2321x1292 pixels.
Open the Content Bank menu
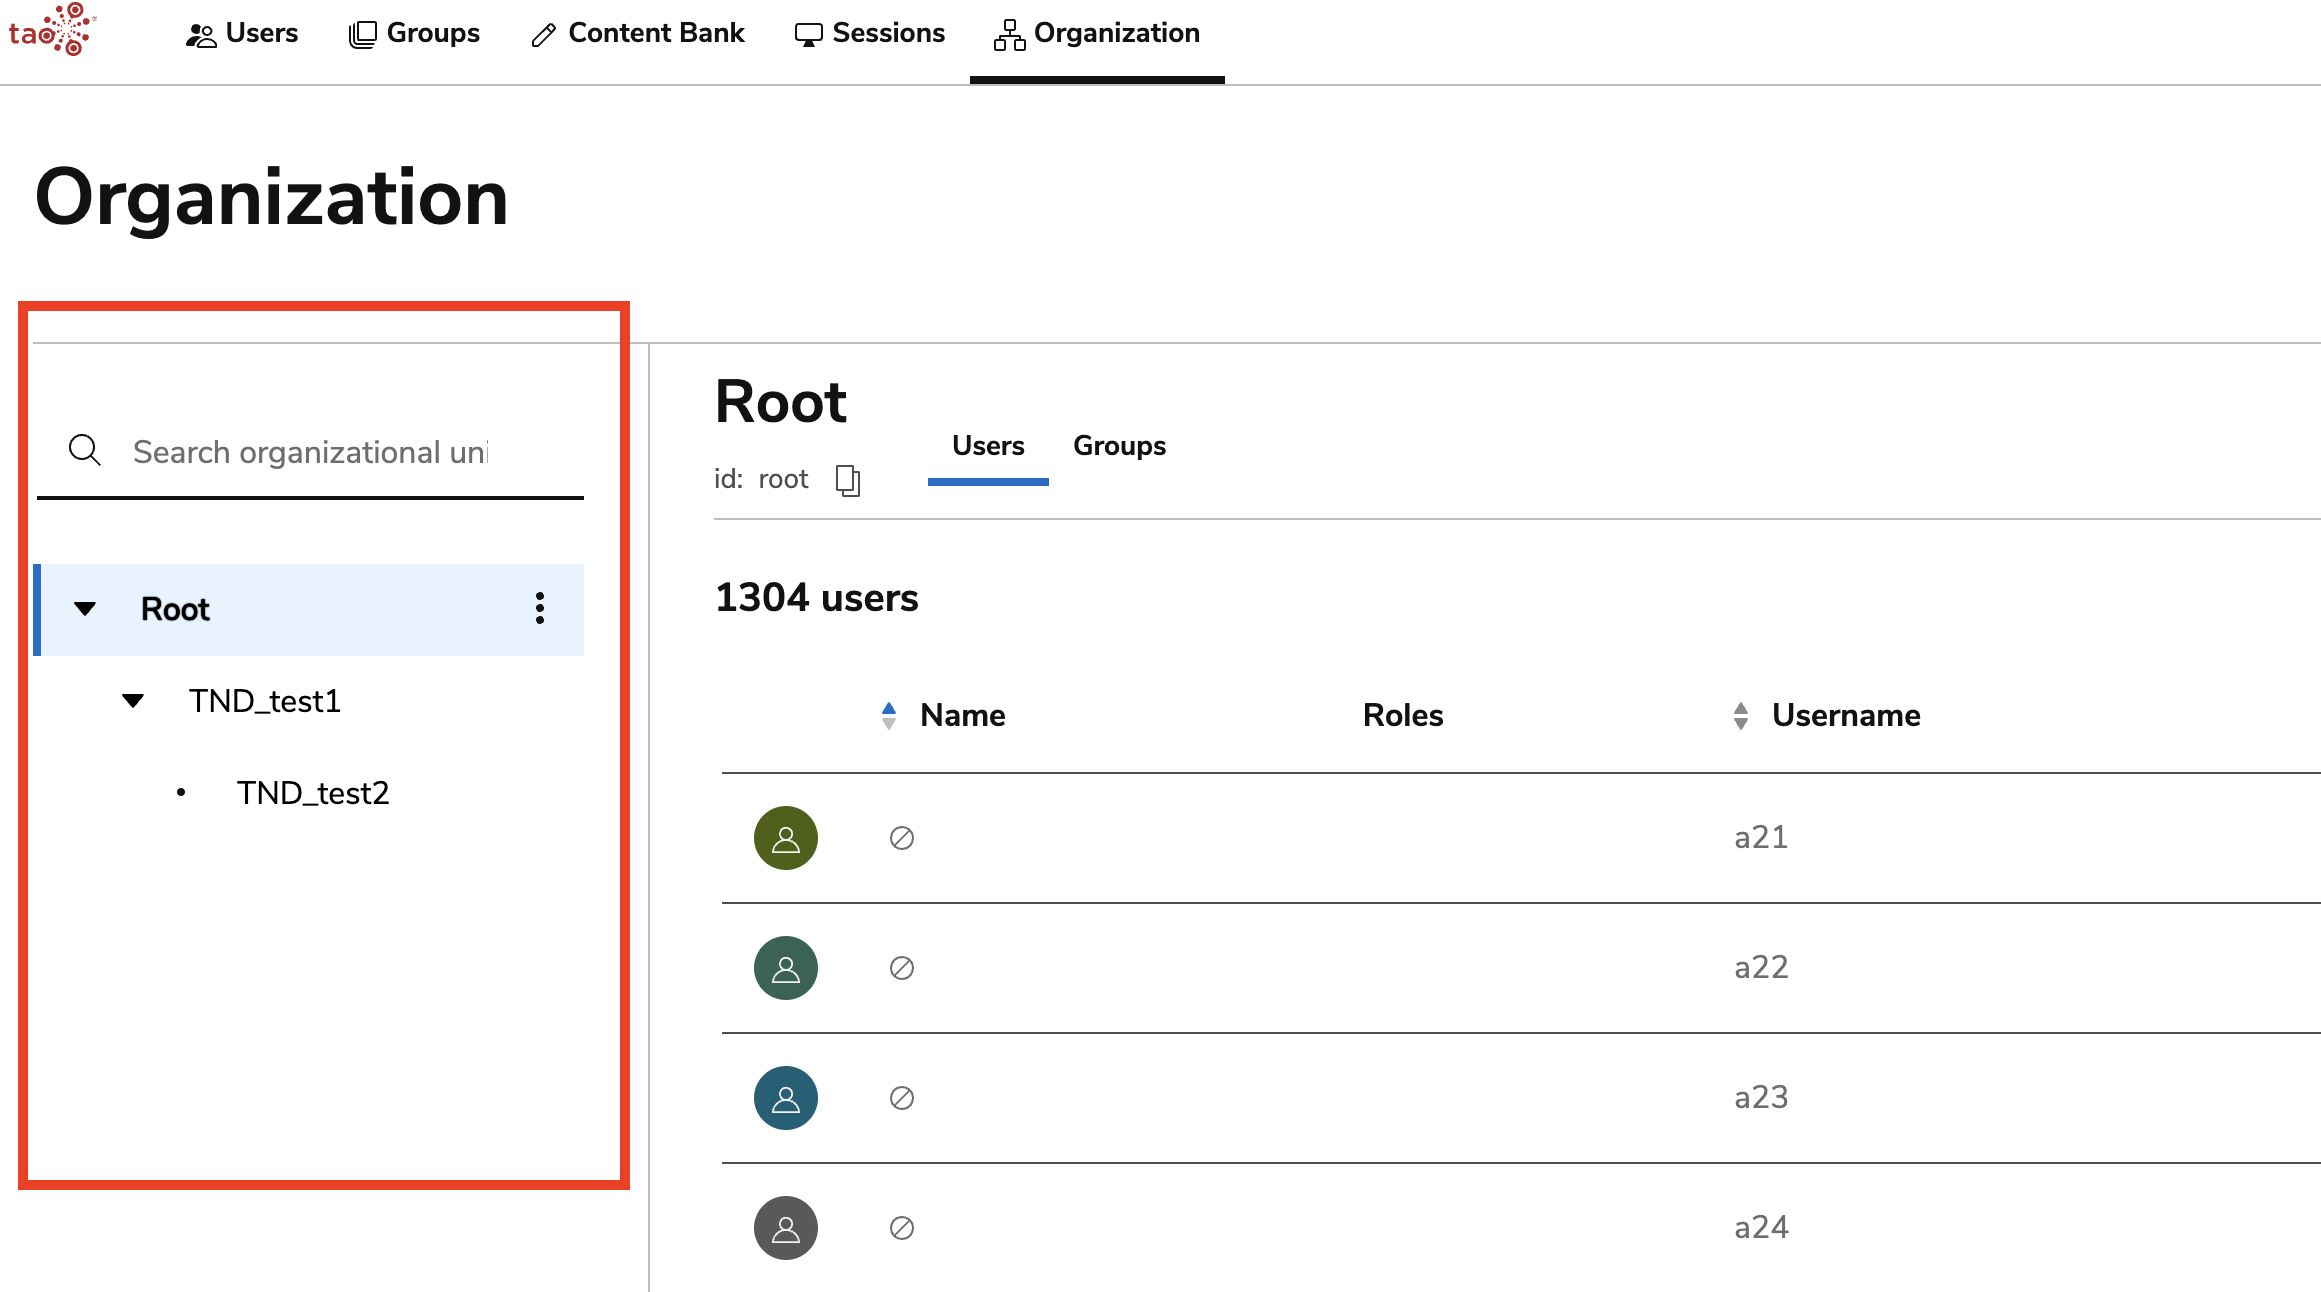pos(638,33)
